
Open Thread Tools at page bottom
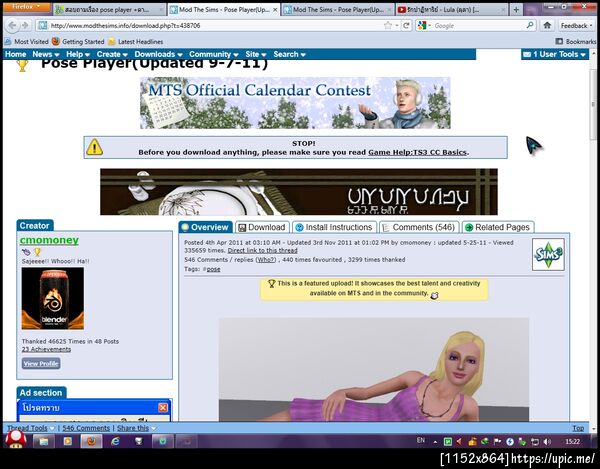(x=31, y=428)
